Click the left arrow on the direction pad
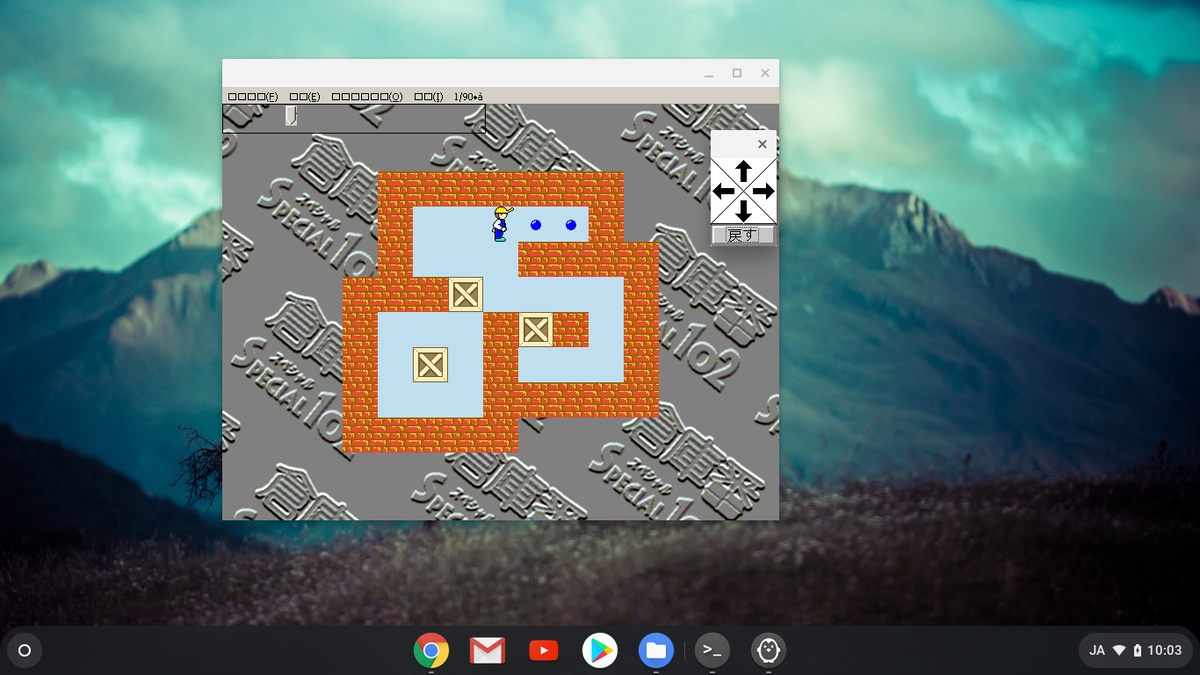The width and height of the screenshot is (1200, 675). [723, 191]
